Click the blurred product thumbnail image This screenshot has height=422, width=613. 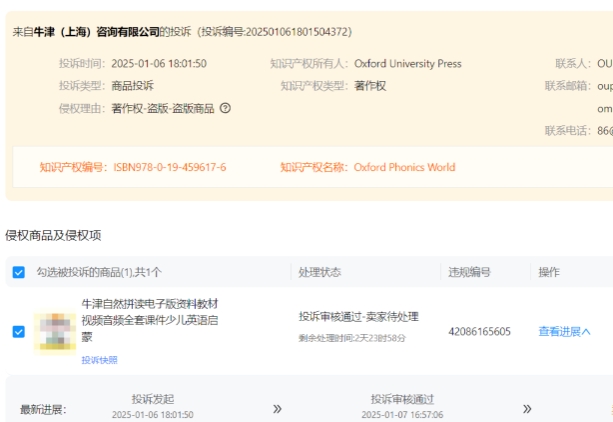coord(55,331)
